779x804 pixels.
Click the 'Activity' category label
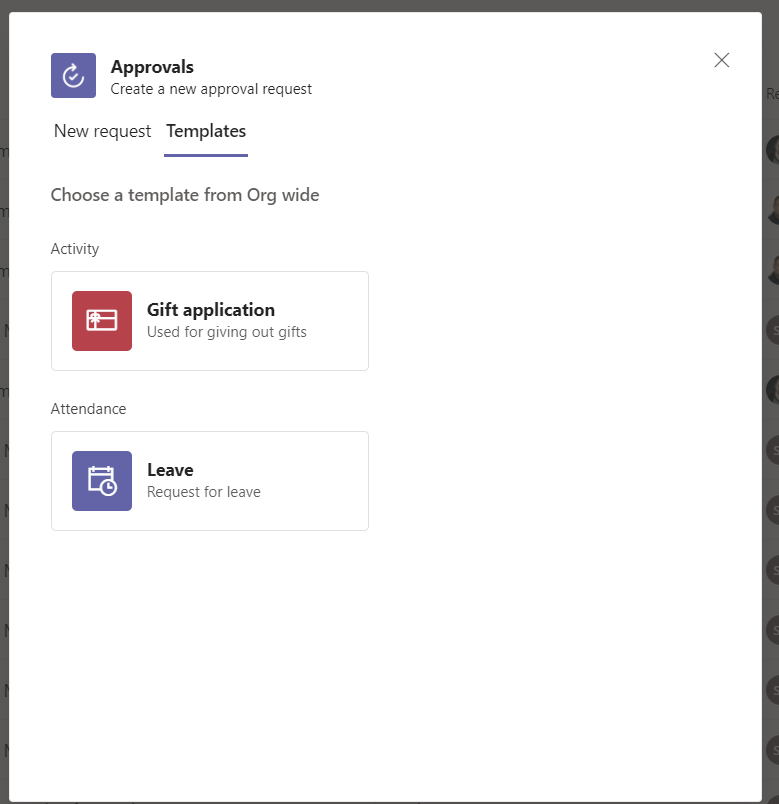pos(75,249)
